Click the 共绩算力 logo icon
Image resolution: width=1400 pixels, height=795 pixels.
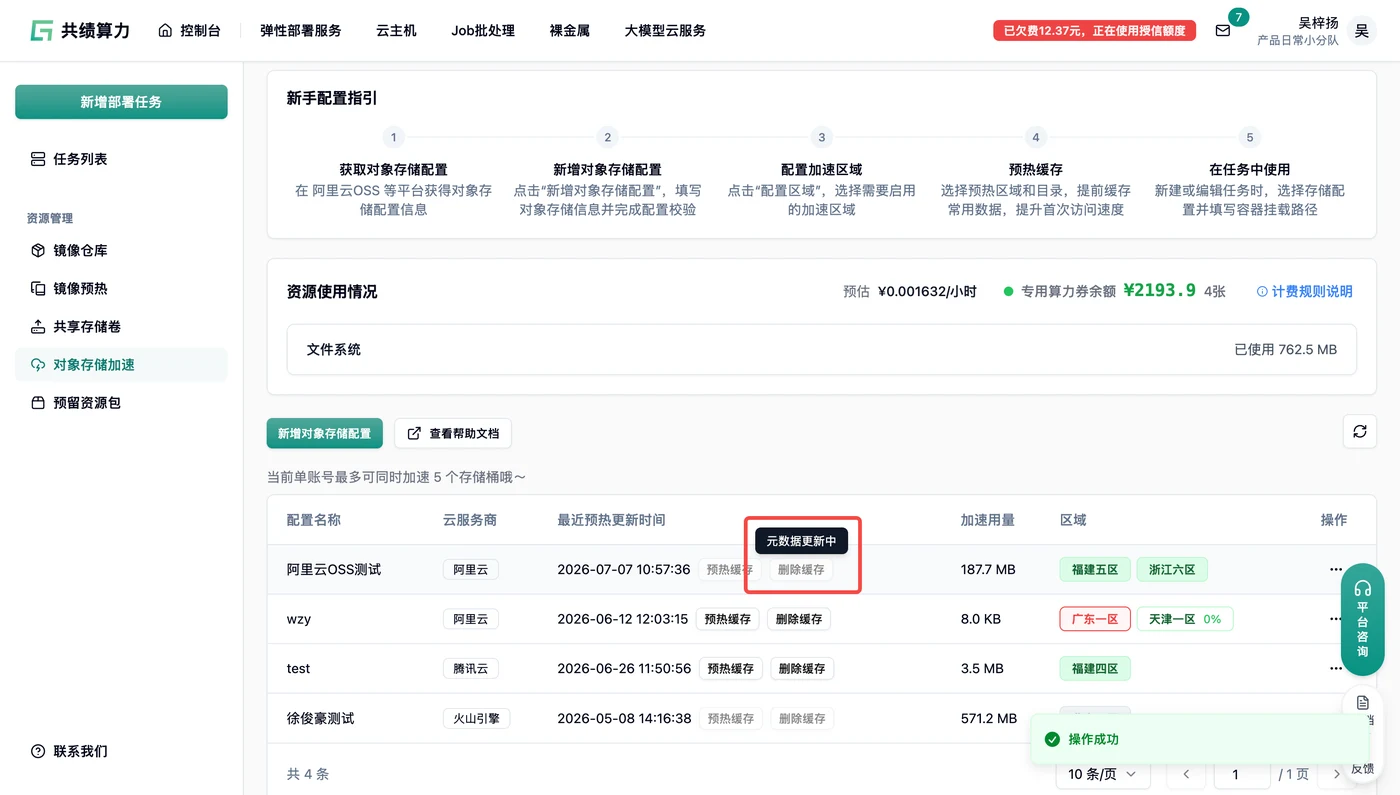[41, 30]
